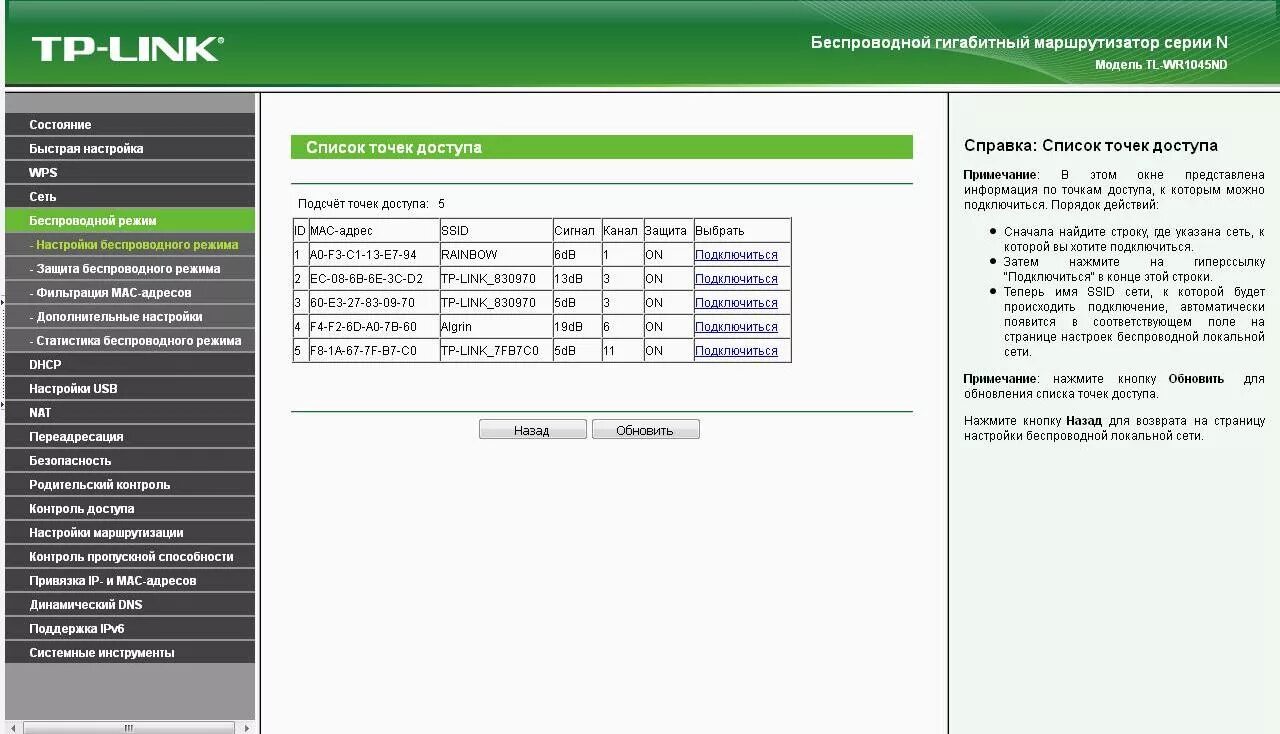Click the Справка: Список точек доступа heading
Viewport: 1280px width, 734px height.
pos(1091,146)
